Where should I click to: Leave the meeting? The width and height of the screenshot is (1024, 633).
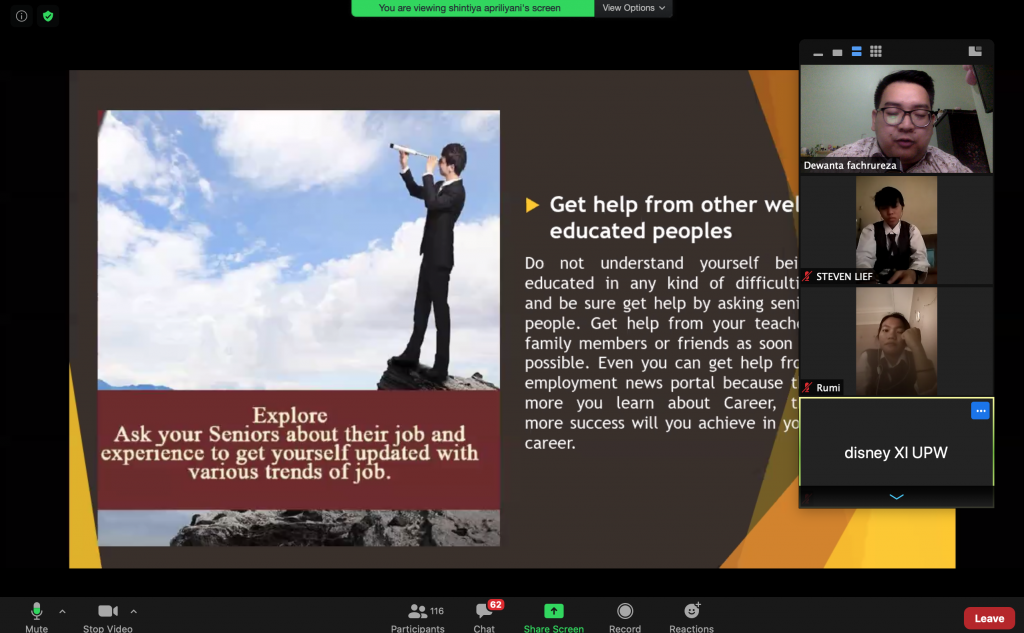click(x=989, y=618)
